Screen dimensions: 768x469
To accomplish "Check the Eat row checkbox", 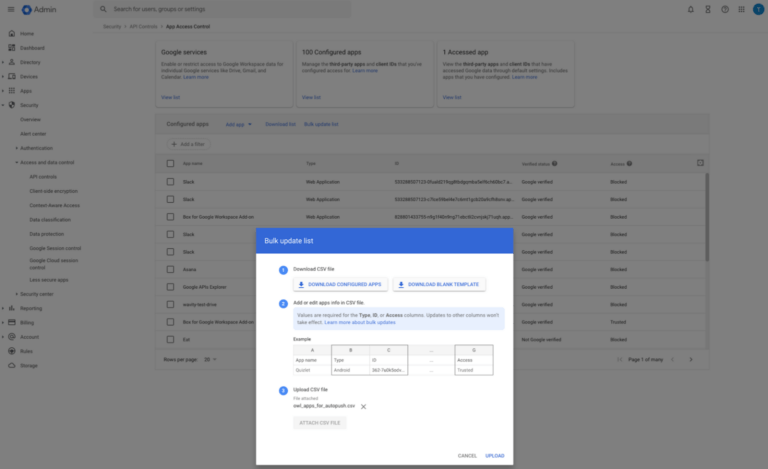I will point(170,339).
